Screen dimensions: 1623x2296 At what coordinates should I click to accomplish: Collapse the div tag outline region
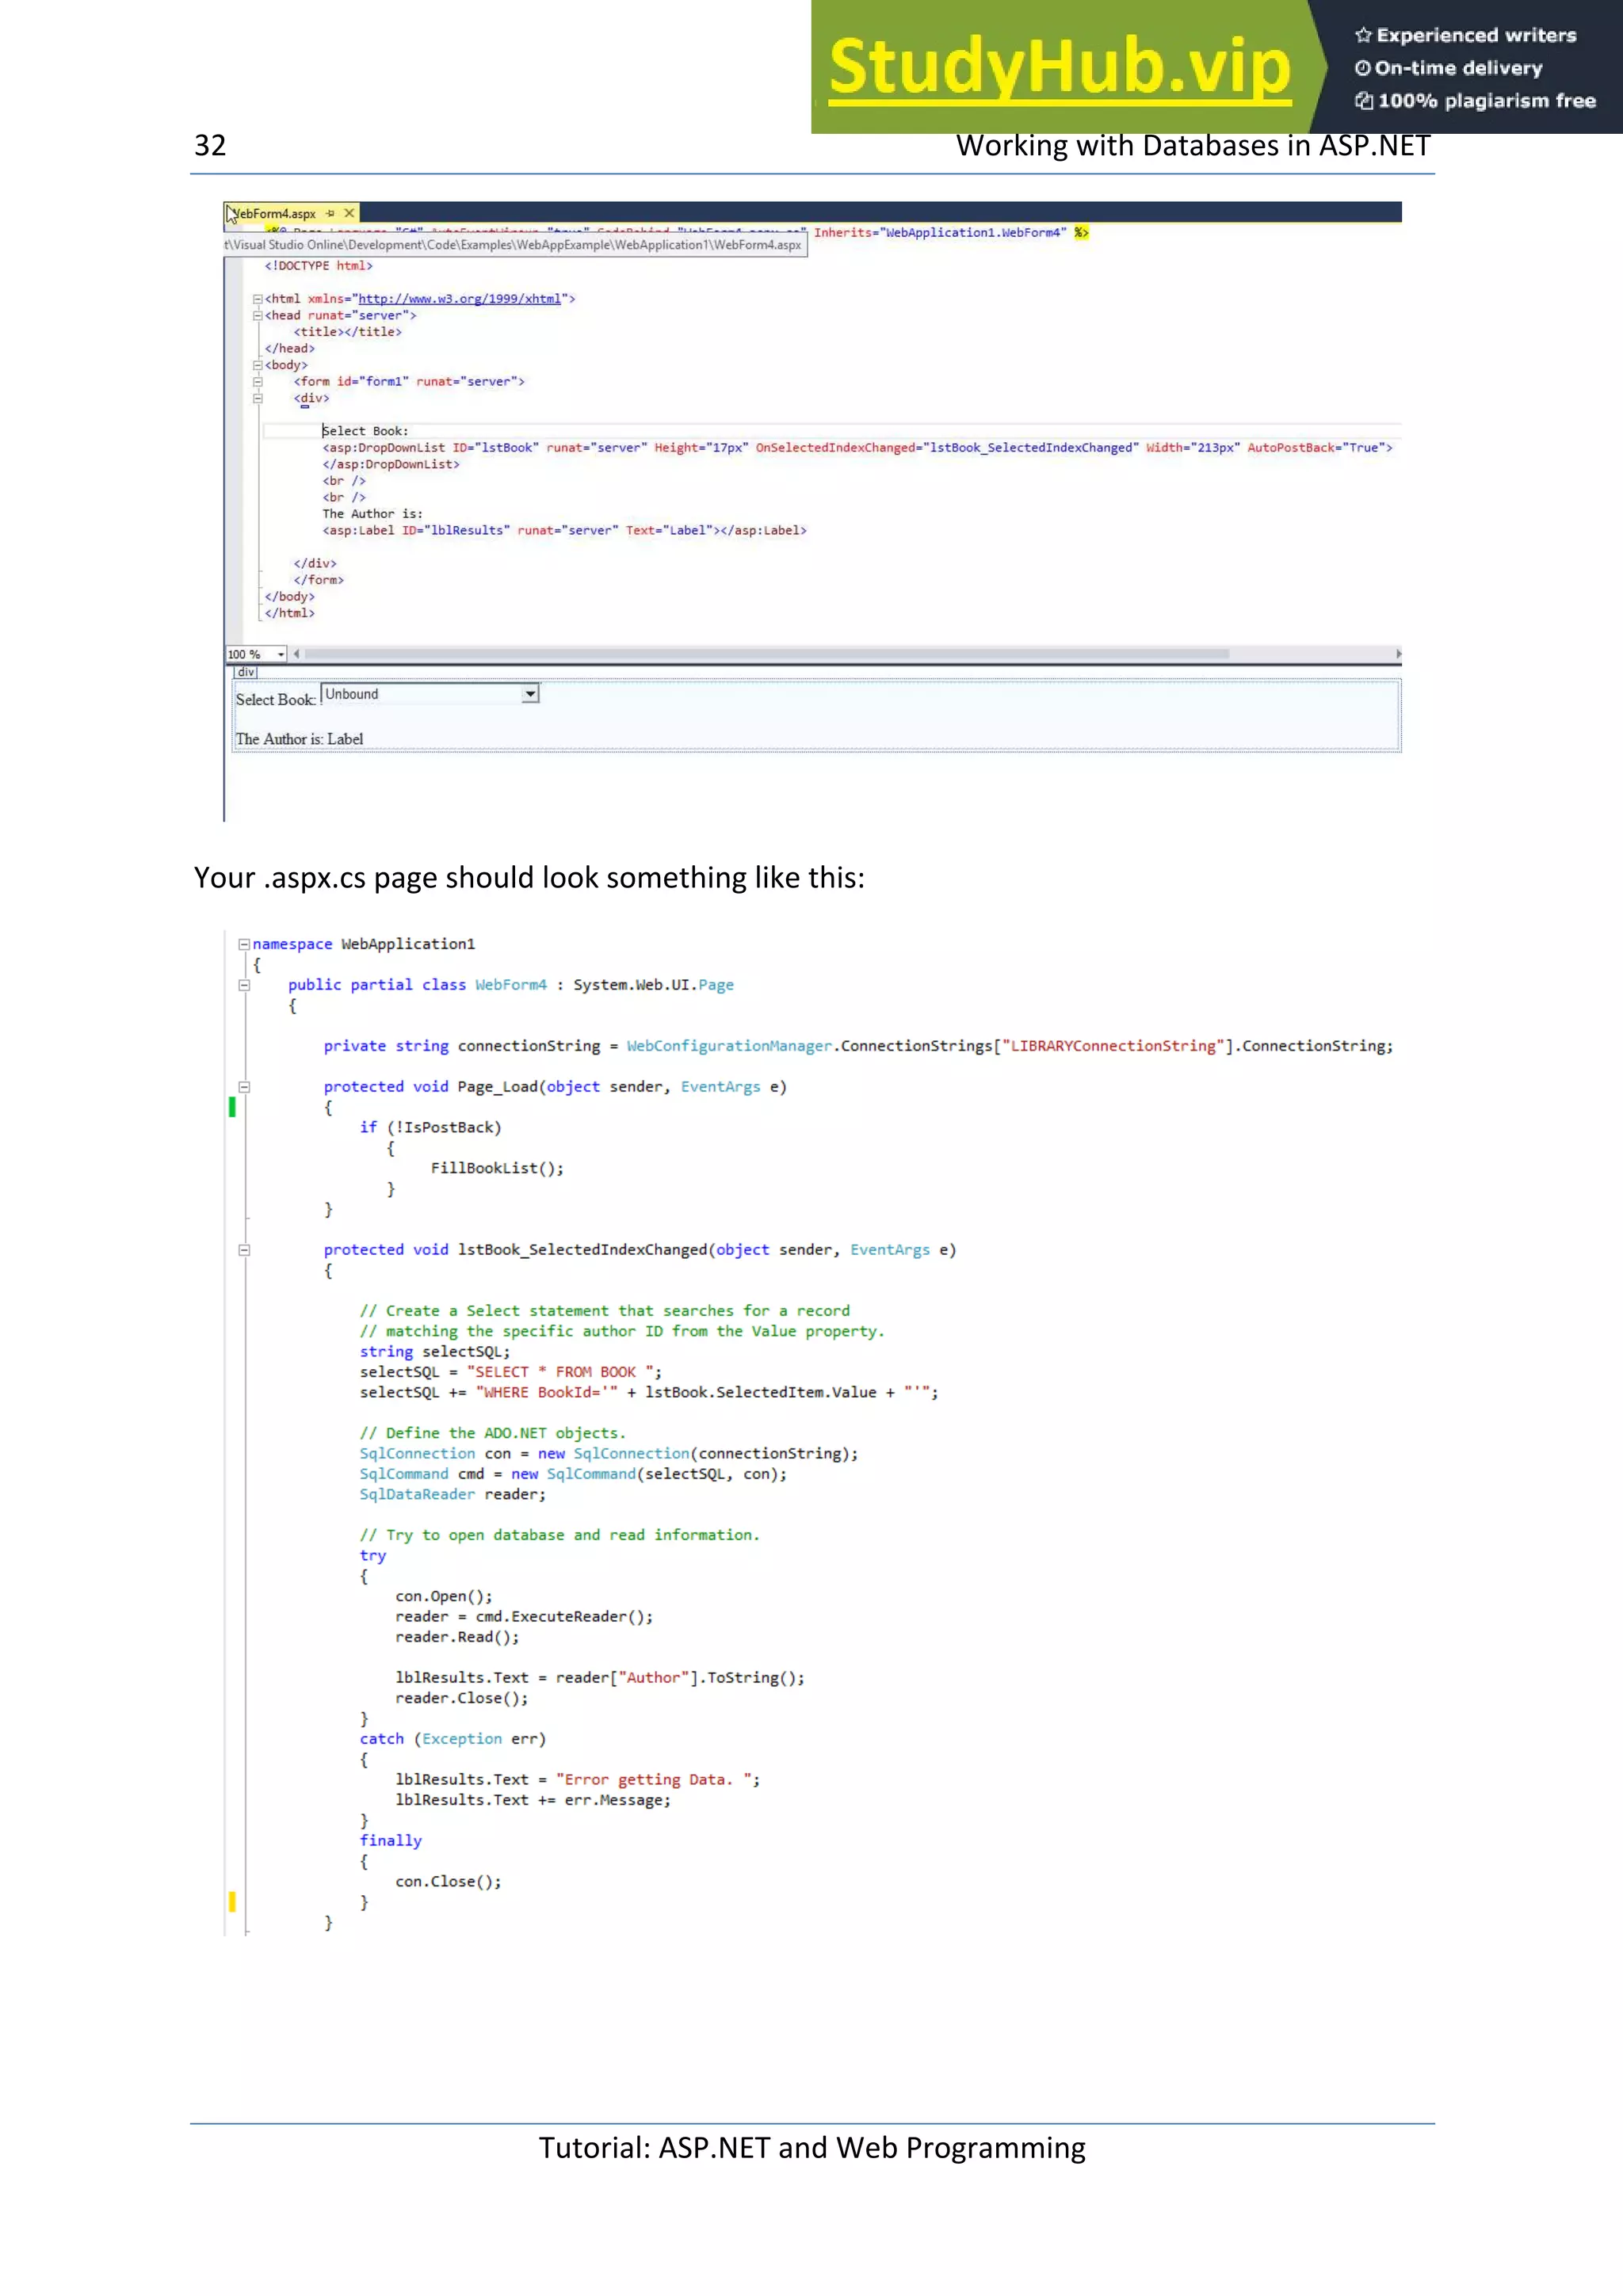(x=257, y=398)
